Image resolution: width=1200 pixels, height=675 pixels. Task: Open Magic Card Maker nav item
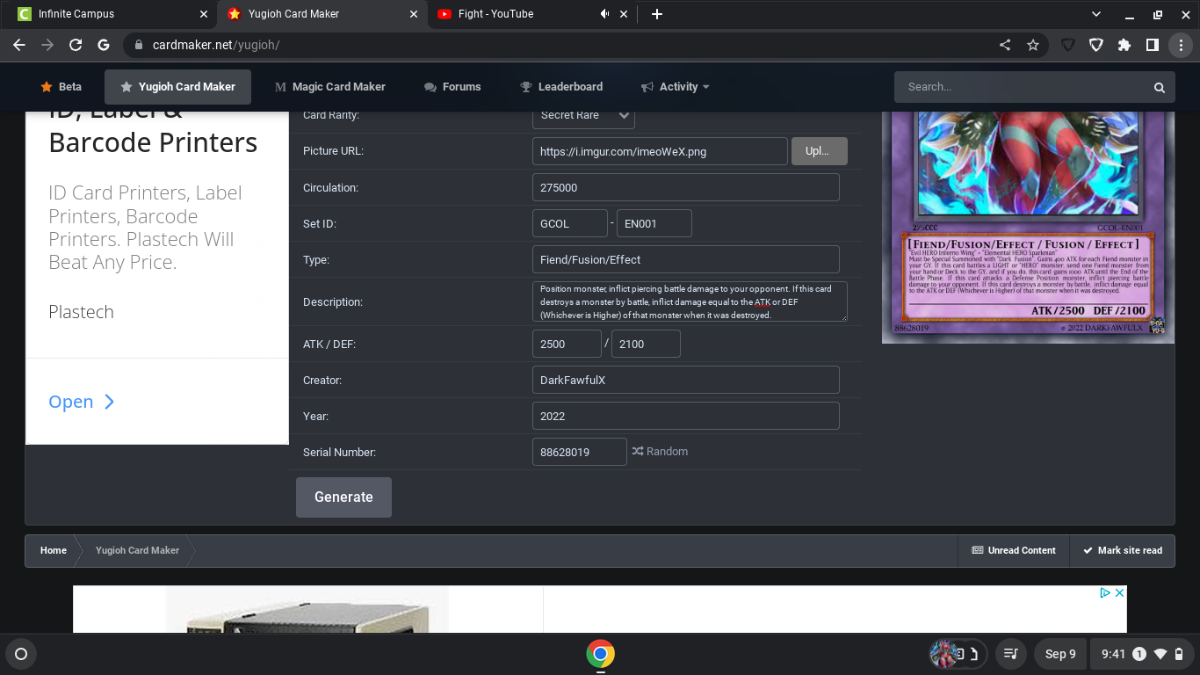pos(330,87)
